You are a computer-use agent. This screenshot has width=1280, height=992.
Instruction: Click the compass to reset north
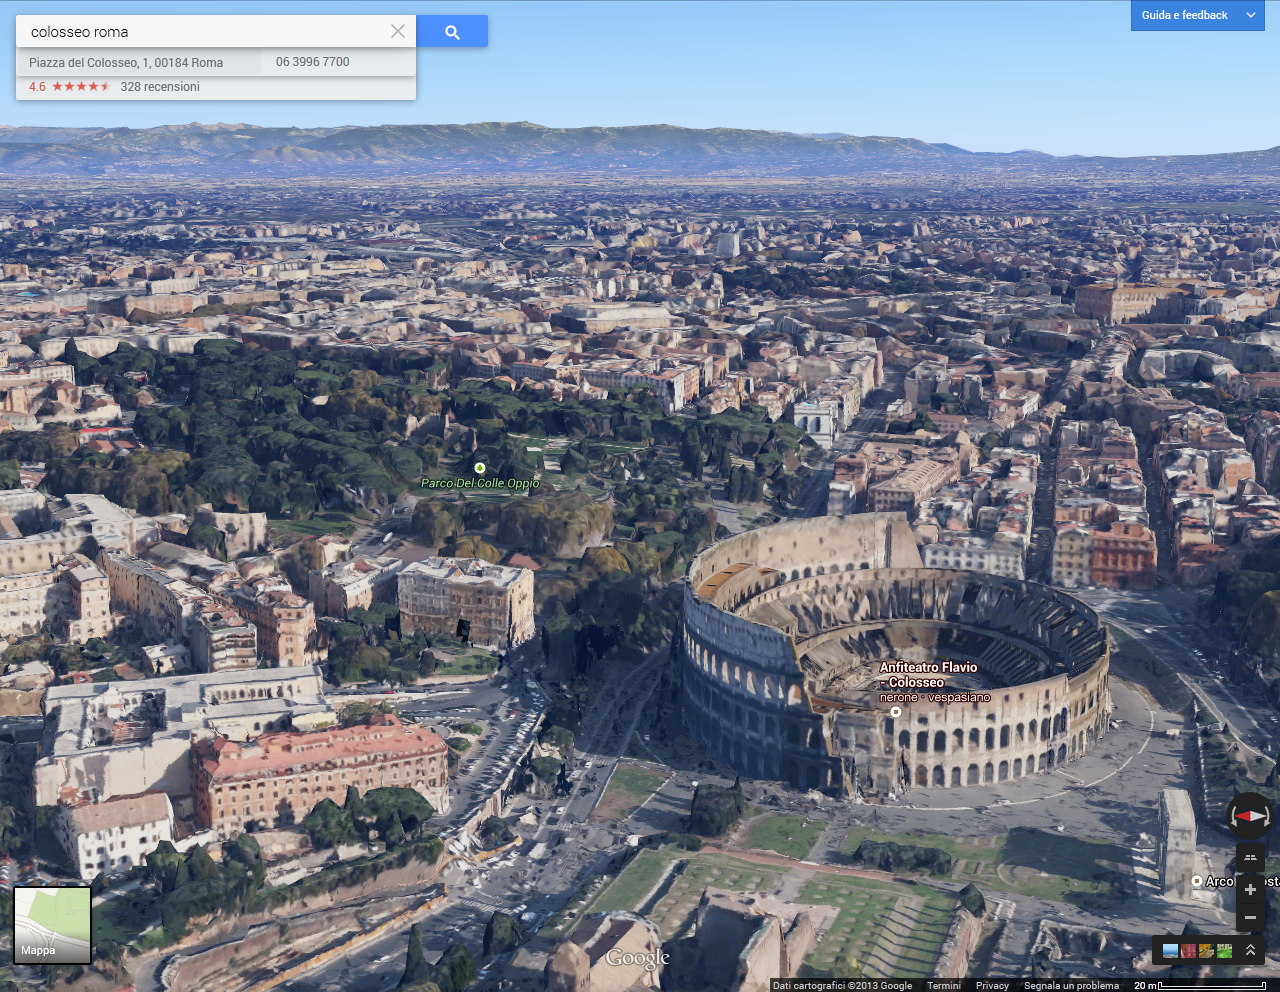(x=1249, y=816)
